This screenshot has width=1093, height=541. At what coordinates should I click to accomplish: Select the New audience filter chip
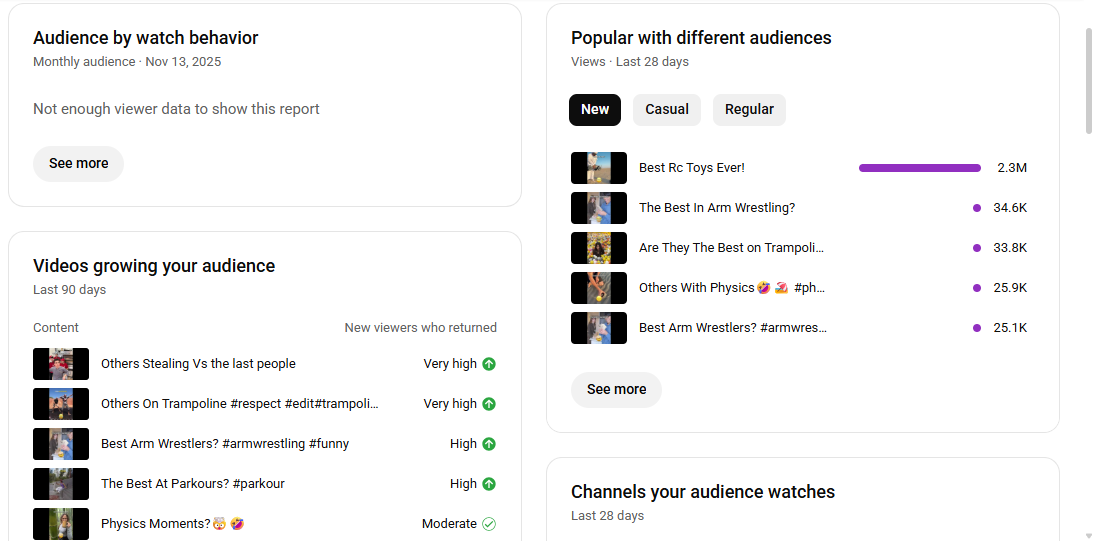coord(595,110)
